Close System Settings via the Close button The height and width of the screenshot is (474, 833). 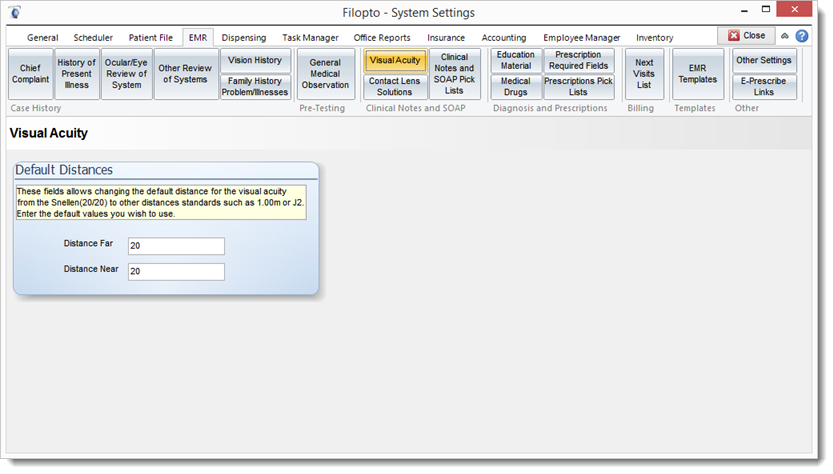[746, 36]
